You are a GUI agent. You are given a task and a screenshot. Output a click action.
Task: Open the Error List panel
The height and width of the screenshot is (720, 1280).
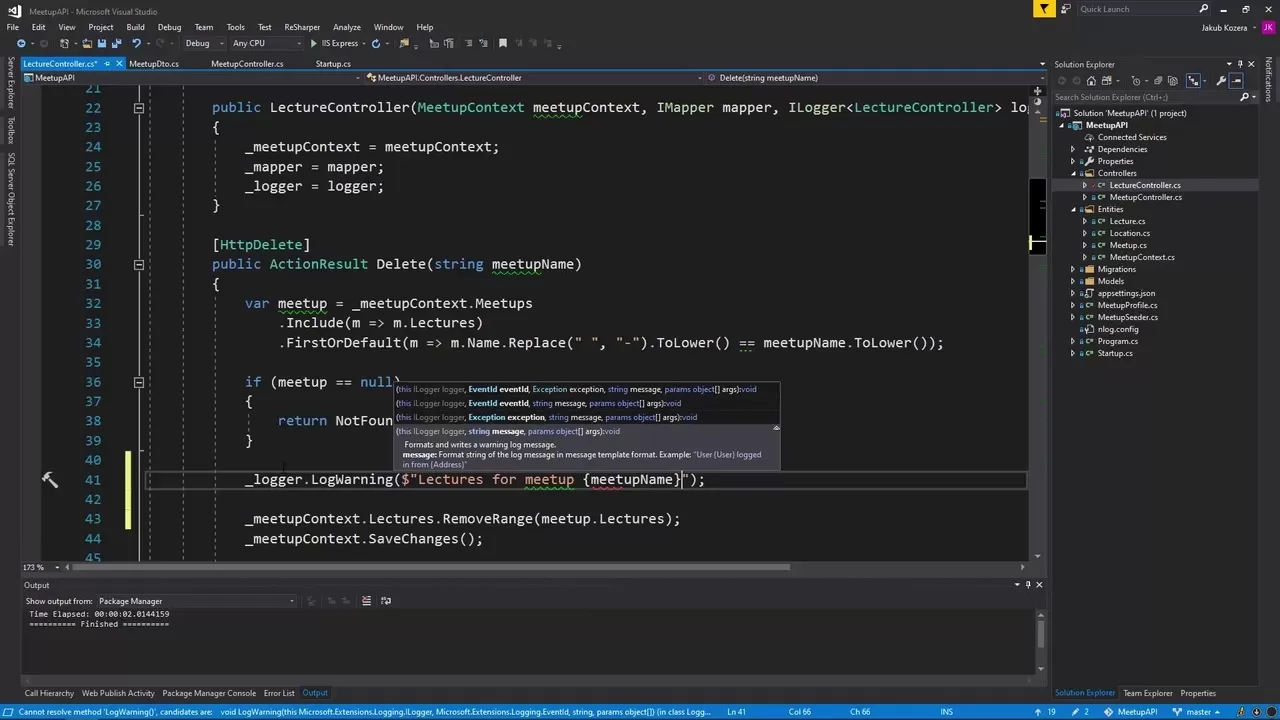pos(279,692)
